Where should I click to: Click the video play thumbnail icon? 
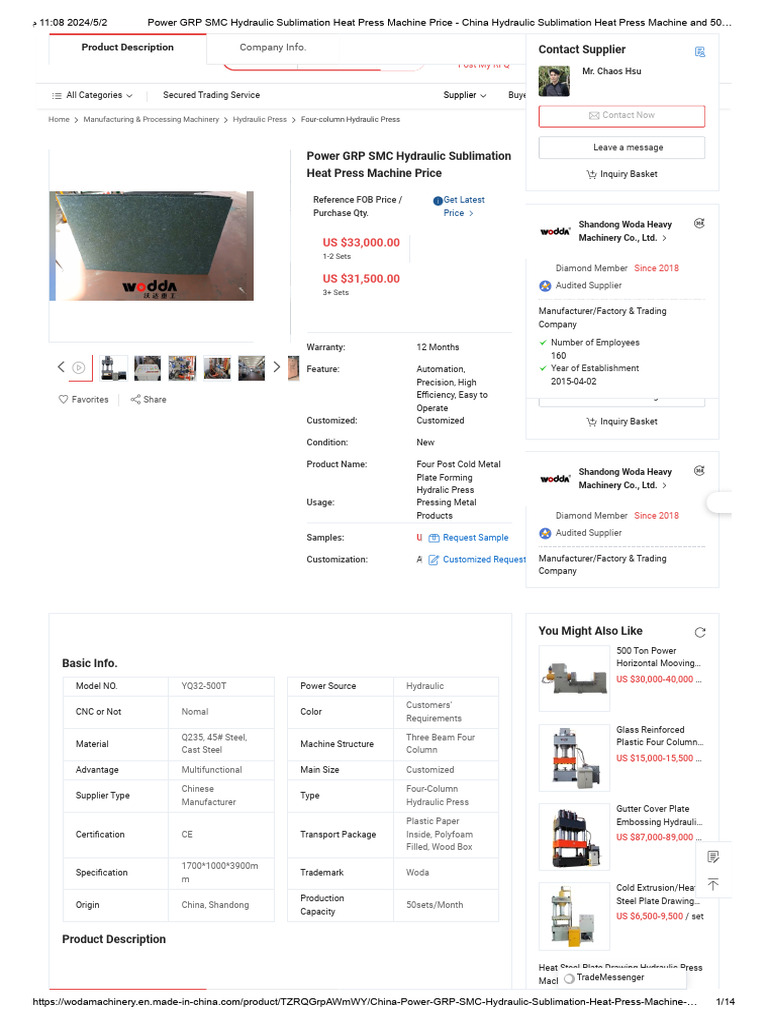(78, 368)
